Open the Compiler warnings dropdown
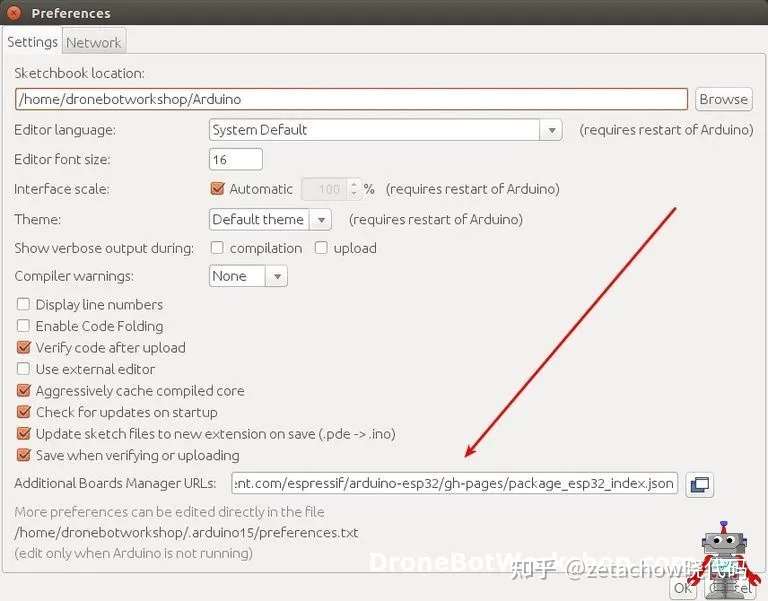Image resolution: width=768 pixels, height=601 pixels. click(248, 276)
